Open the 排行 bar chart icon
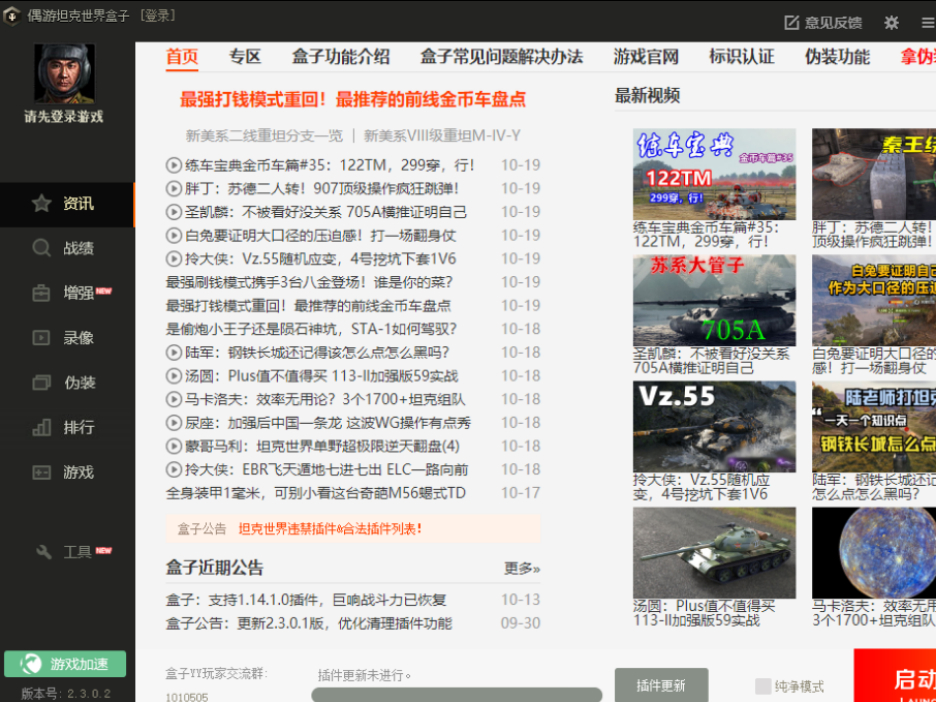 tap(41, 427)
